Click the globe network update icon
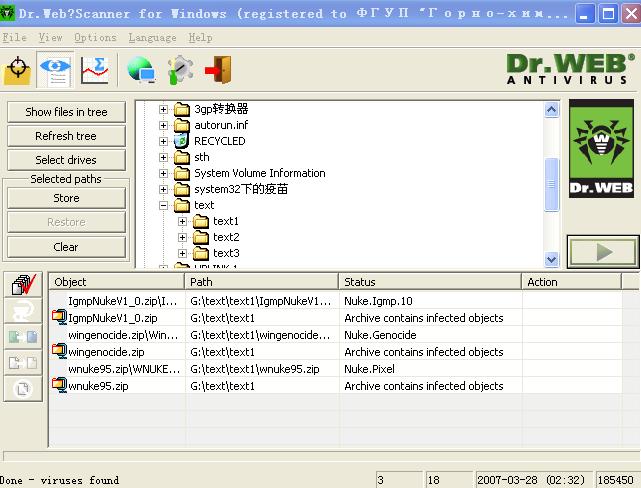641x488 pixels. [x=141, y=70]
